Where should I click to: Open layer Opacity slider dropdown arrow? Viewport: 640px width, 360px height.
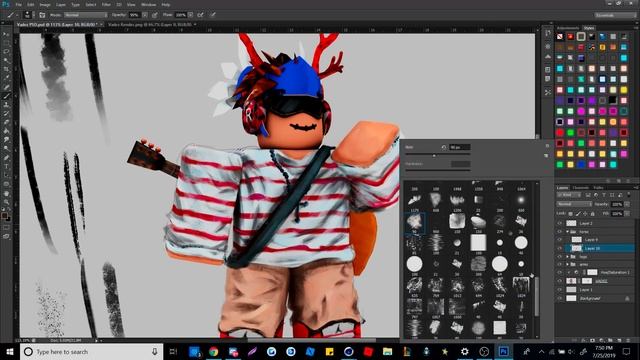pos(627,204)
